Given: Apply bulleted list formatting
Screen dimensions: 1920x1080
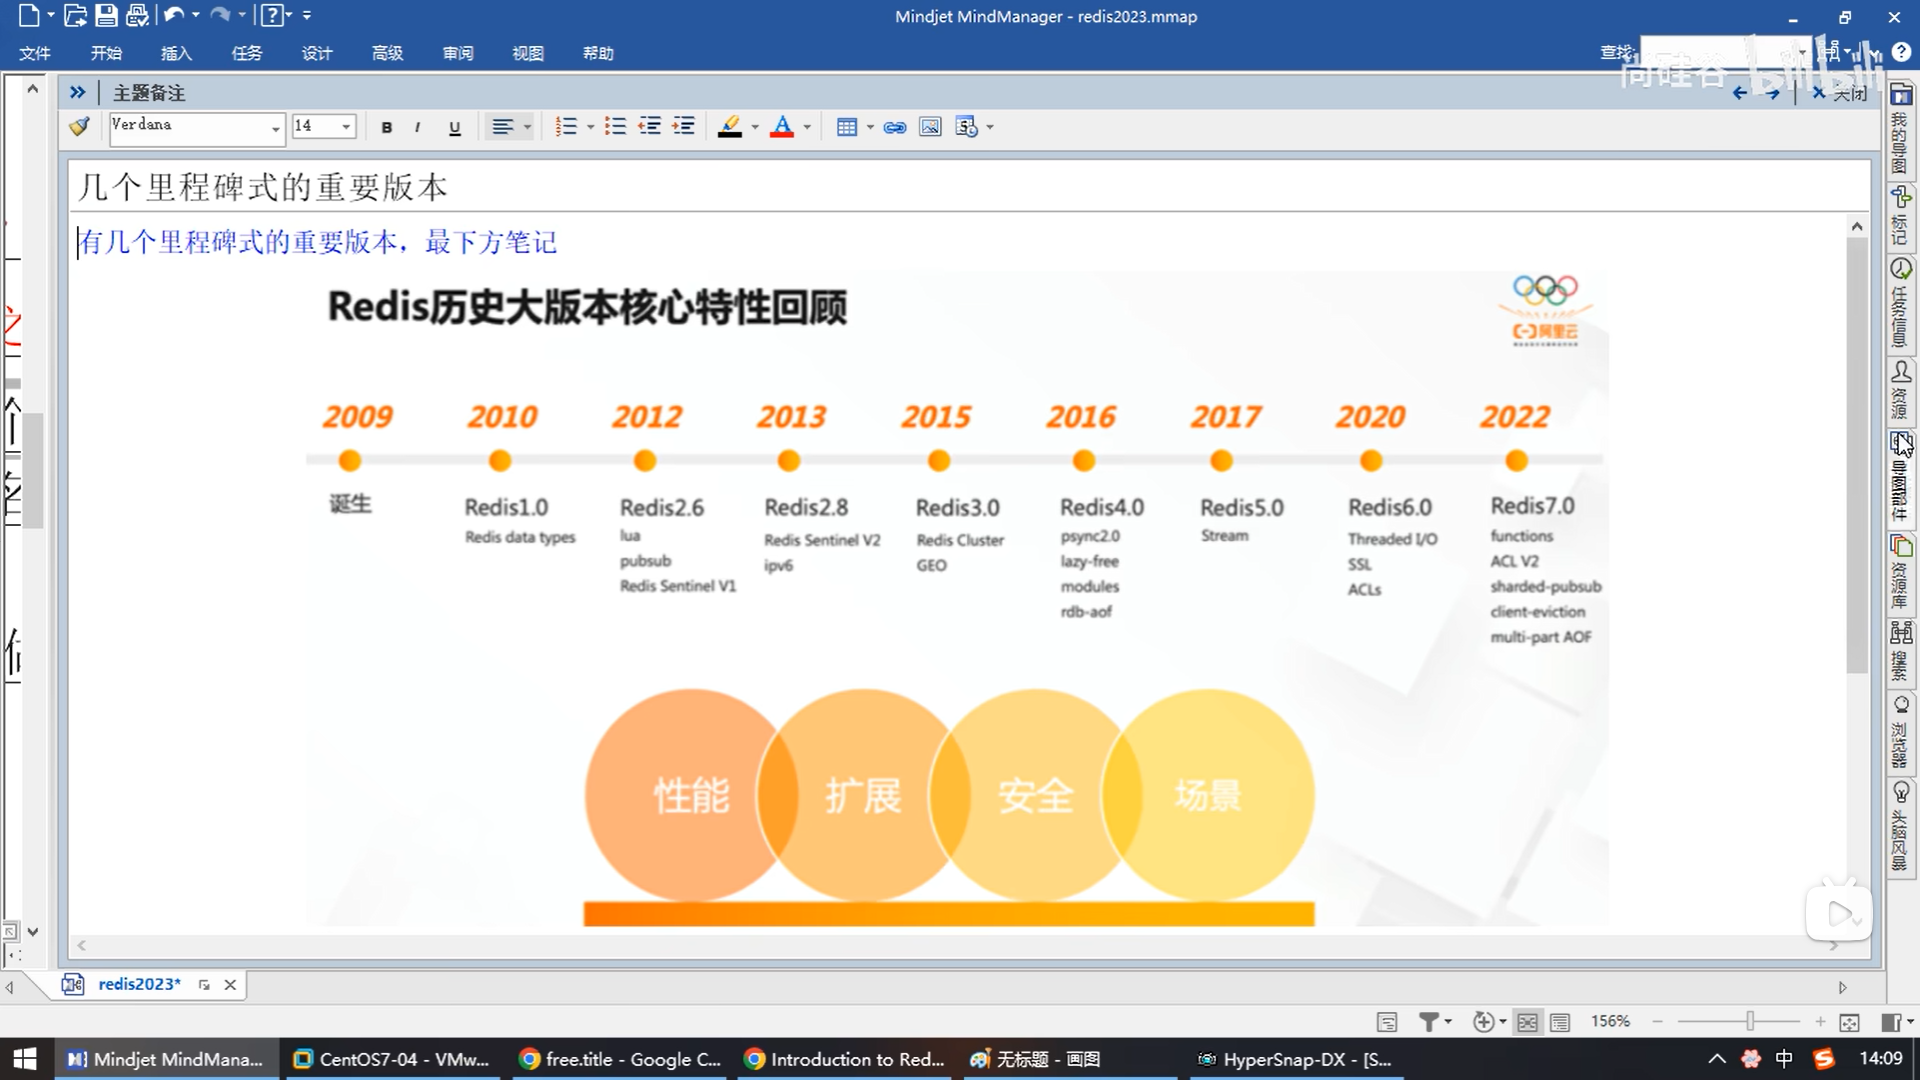Looking at the screenshot, I should coord(615,127).
